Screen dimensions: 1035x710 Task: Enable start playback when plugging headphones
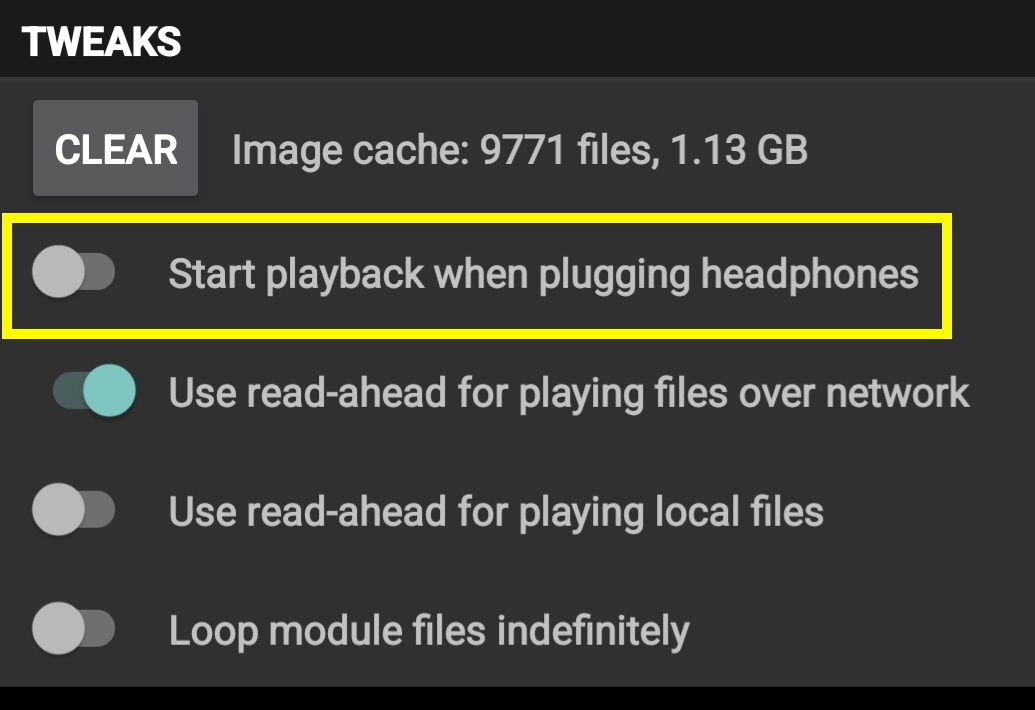pos(73,273)
